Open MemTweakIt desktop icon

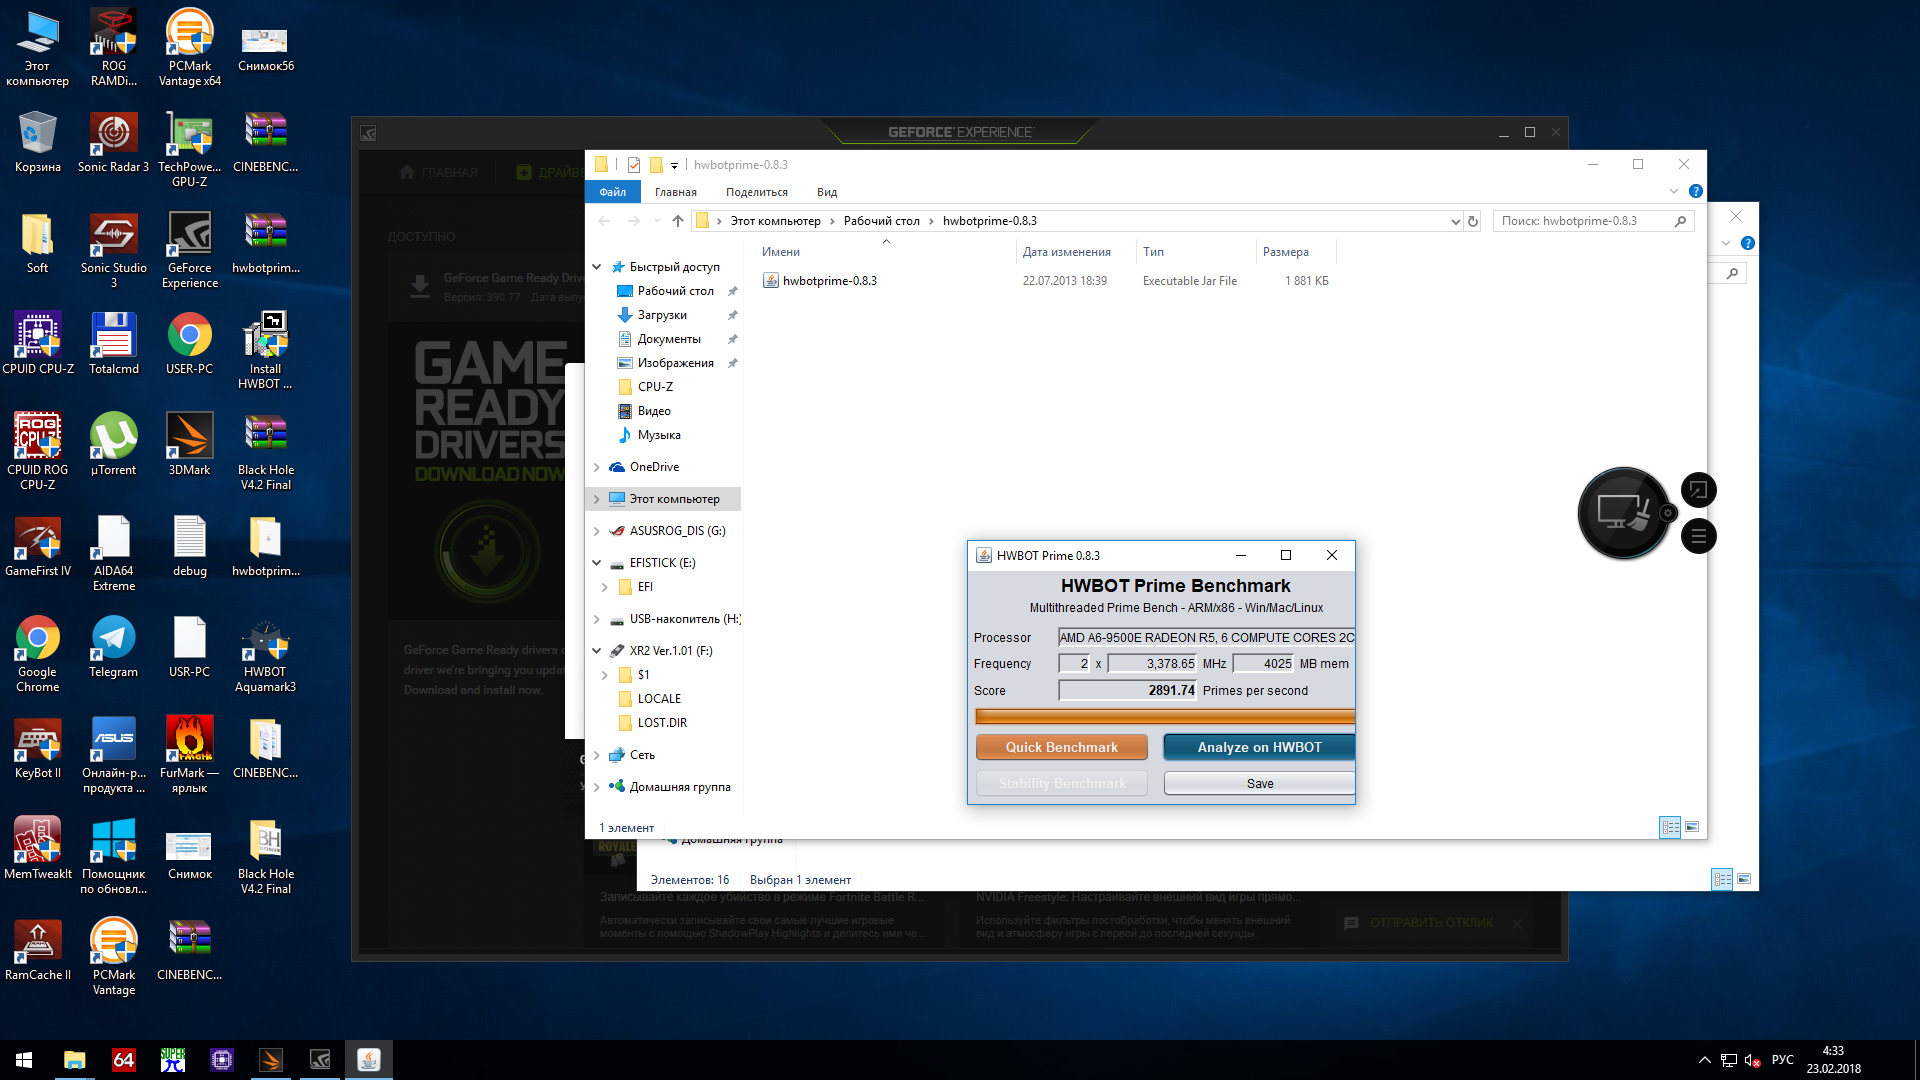click(x=37, y=848)
